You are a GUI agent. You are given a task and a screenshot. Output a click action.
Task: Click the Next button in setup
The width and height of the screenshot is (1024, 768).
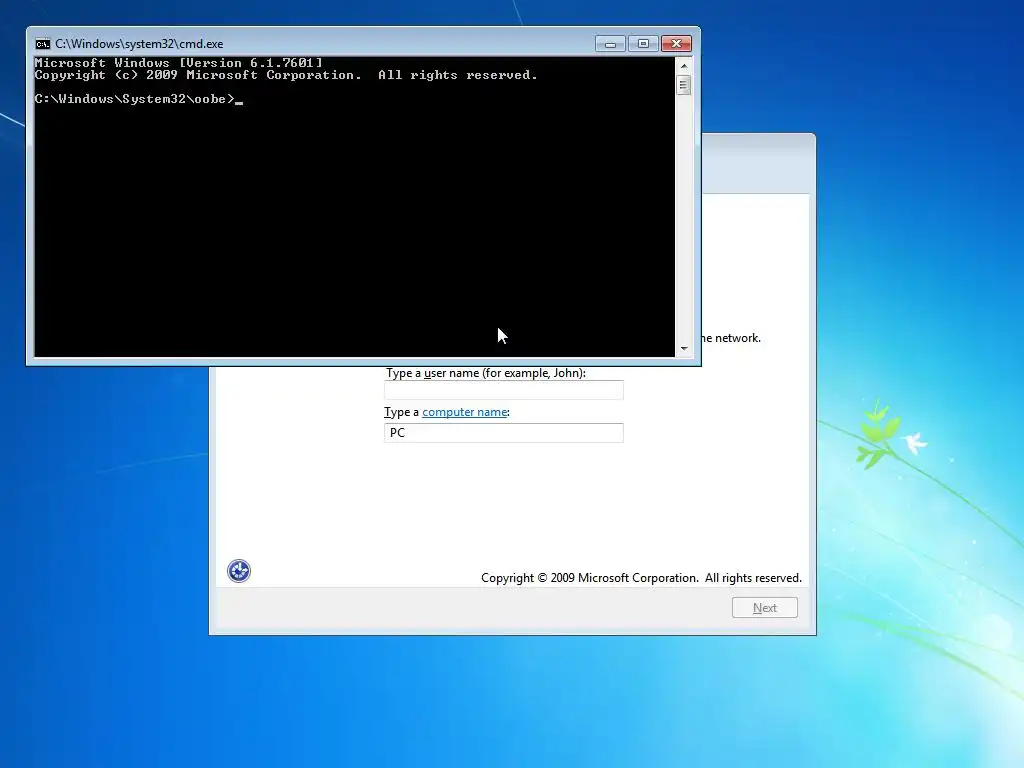coord(765,607)
